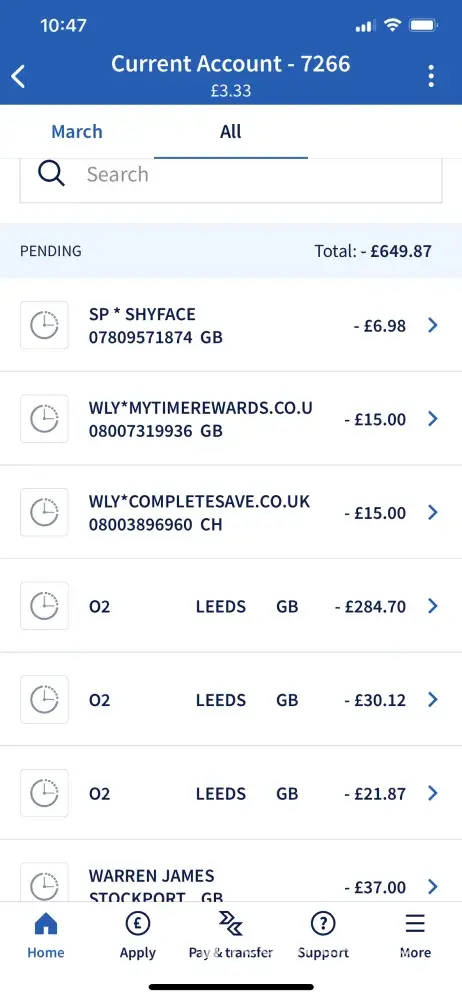Open Home from bottom navigation
Screen dimensions: 462x1000
[45, 936]
